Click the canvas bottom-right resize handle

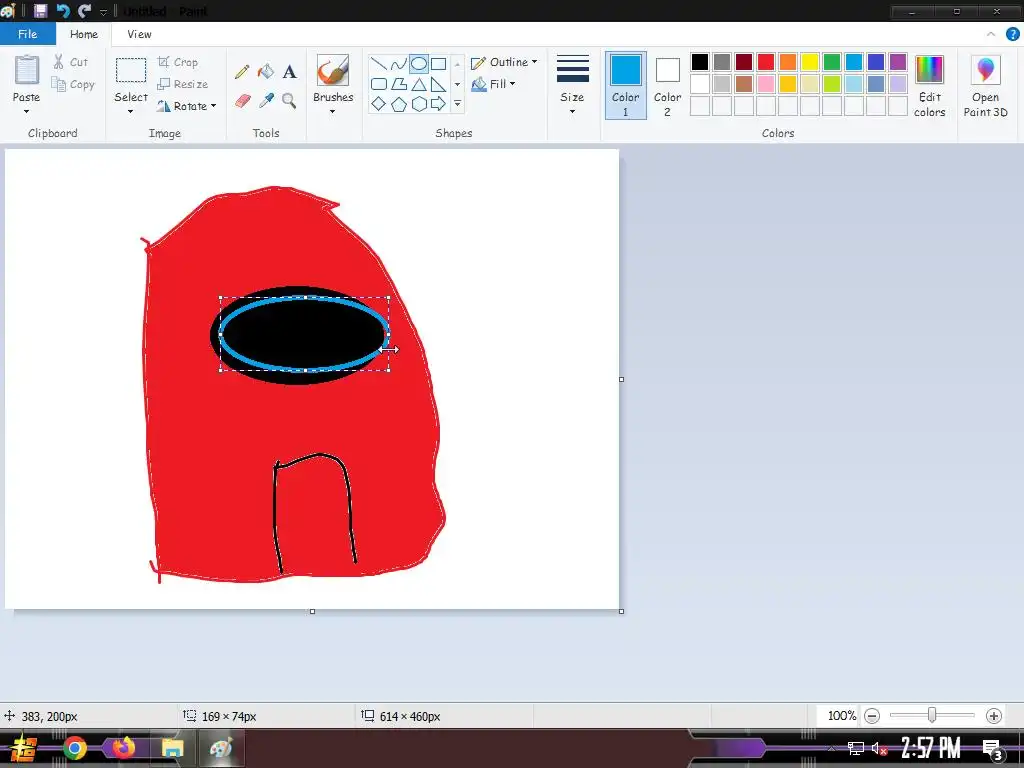[x=621, y=611]
